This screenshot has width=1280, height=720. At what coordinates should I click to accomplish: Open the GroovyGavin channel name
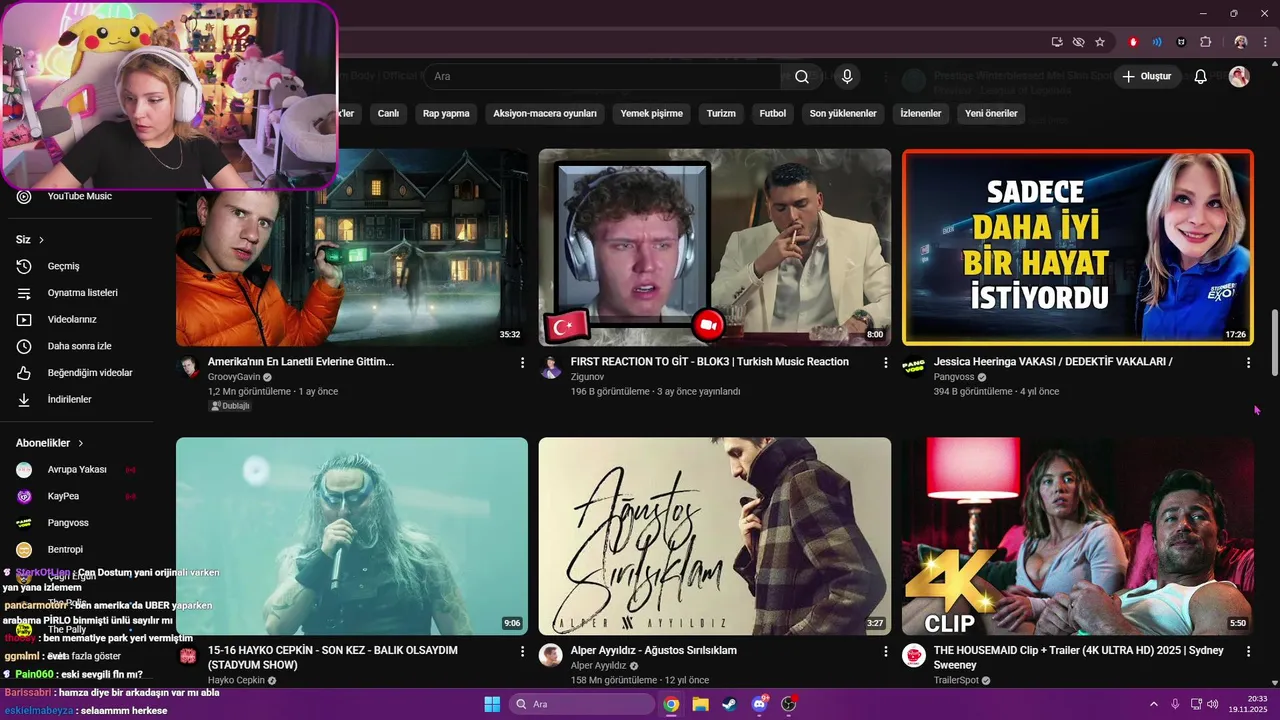pyautogui.click(x=234, y=377)
